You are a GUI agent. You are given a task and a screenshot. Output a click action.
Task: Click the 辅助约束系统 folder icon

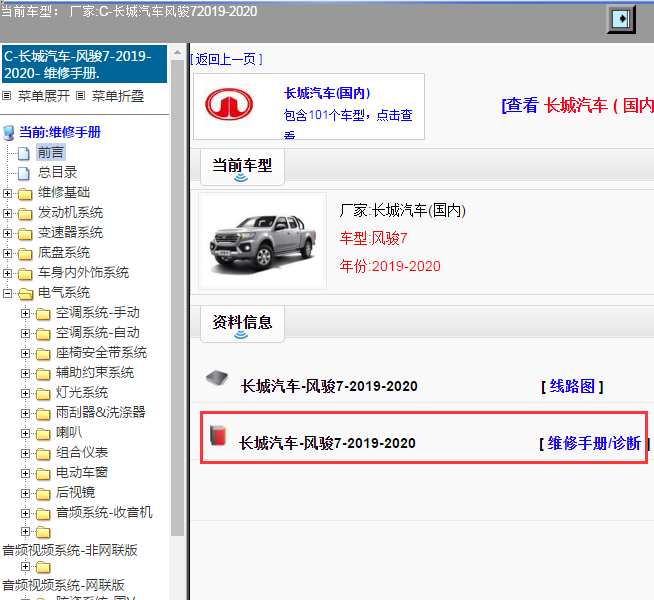coord(43,374)
